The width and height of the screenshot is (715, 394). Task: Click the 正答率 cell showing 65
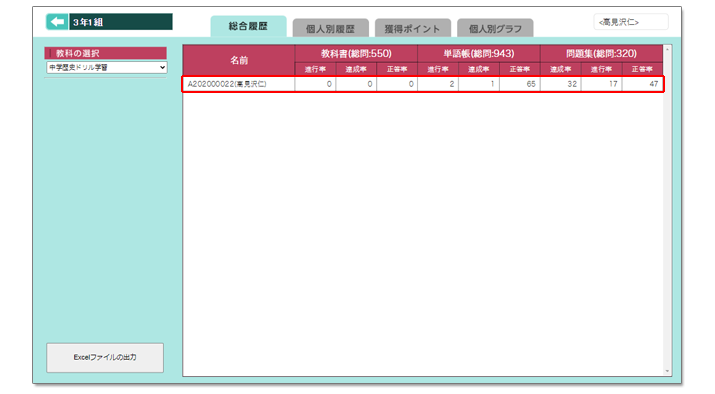[x=519, y=84]
